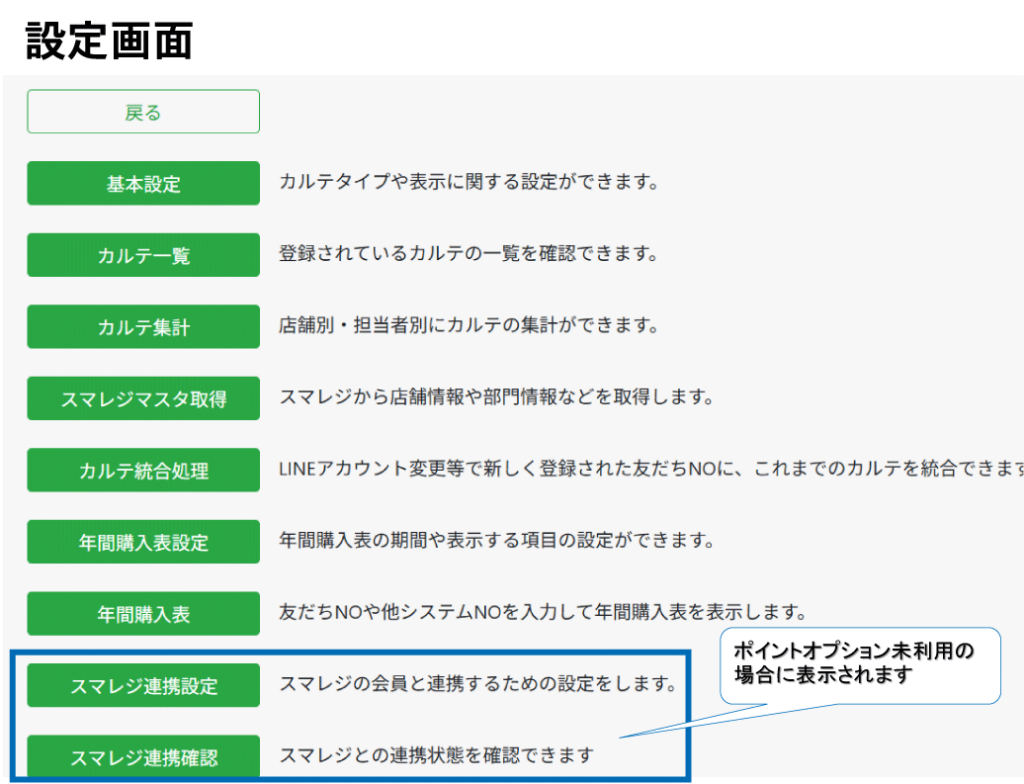1024x784 pixels.
Task: Click the ポイントオプション未利用 callout bubble
Action: pos(859,664)
